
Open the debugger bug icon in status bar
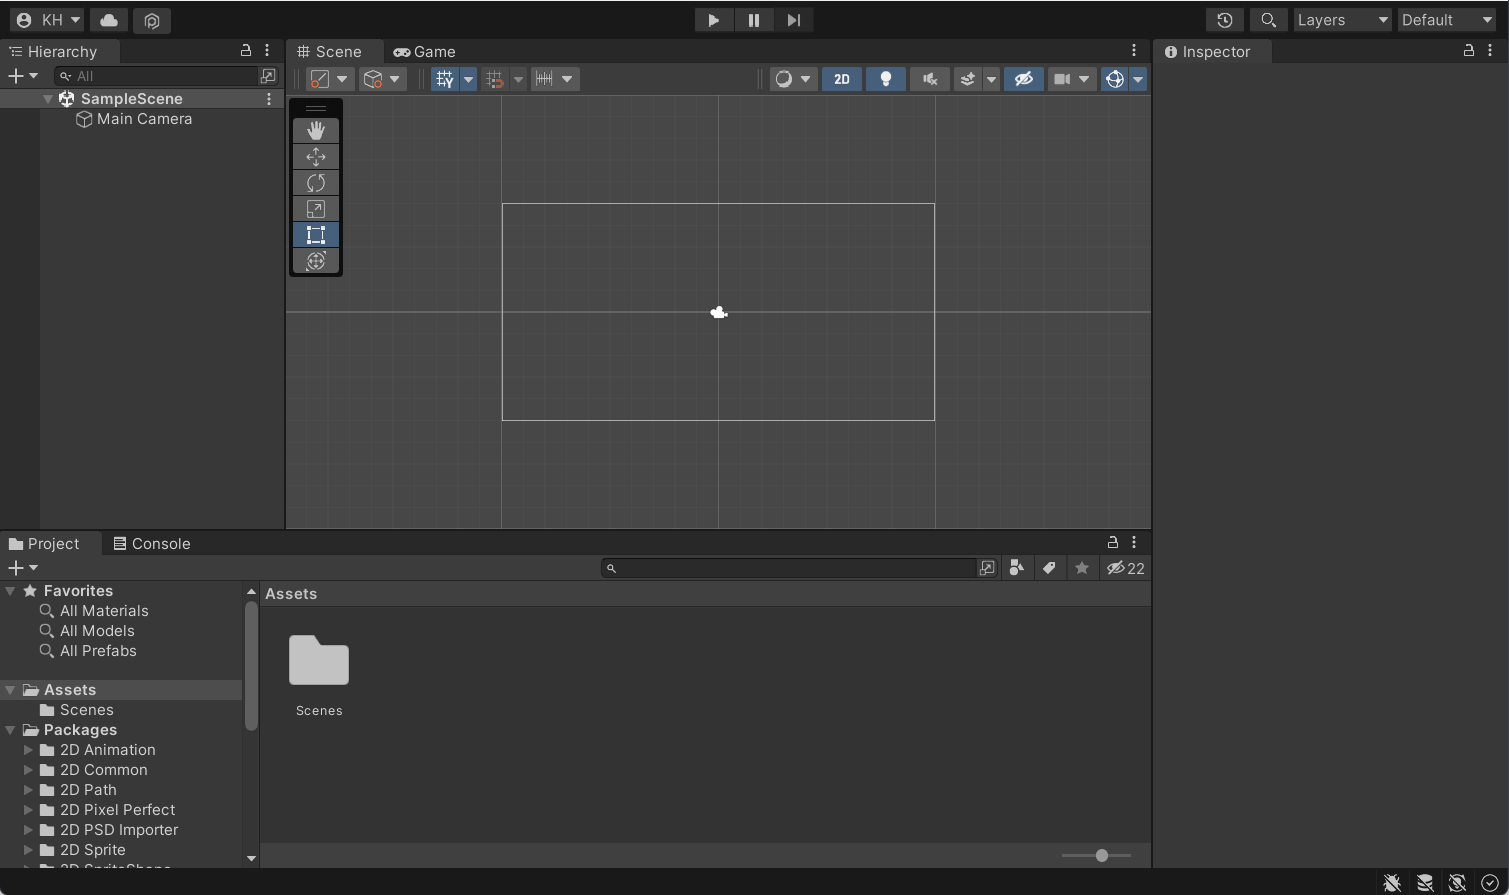[1392, 883]
